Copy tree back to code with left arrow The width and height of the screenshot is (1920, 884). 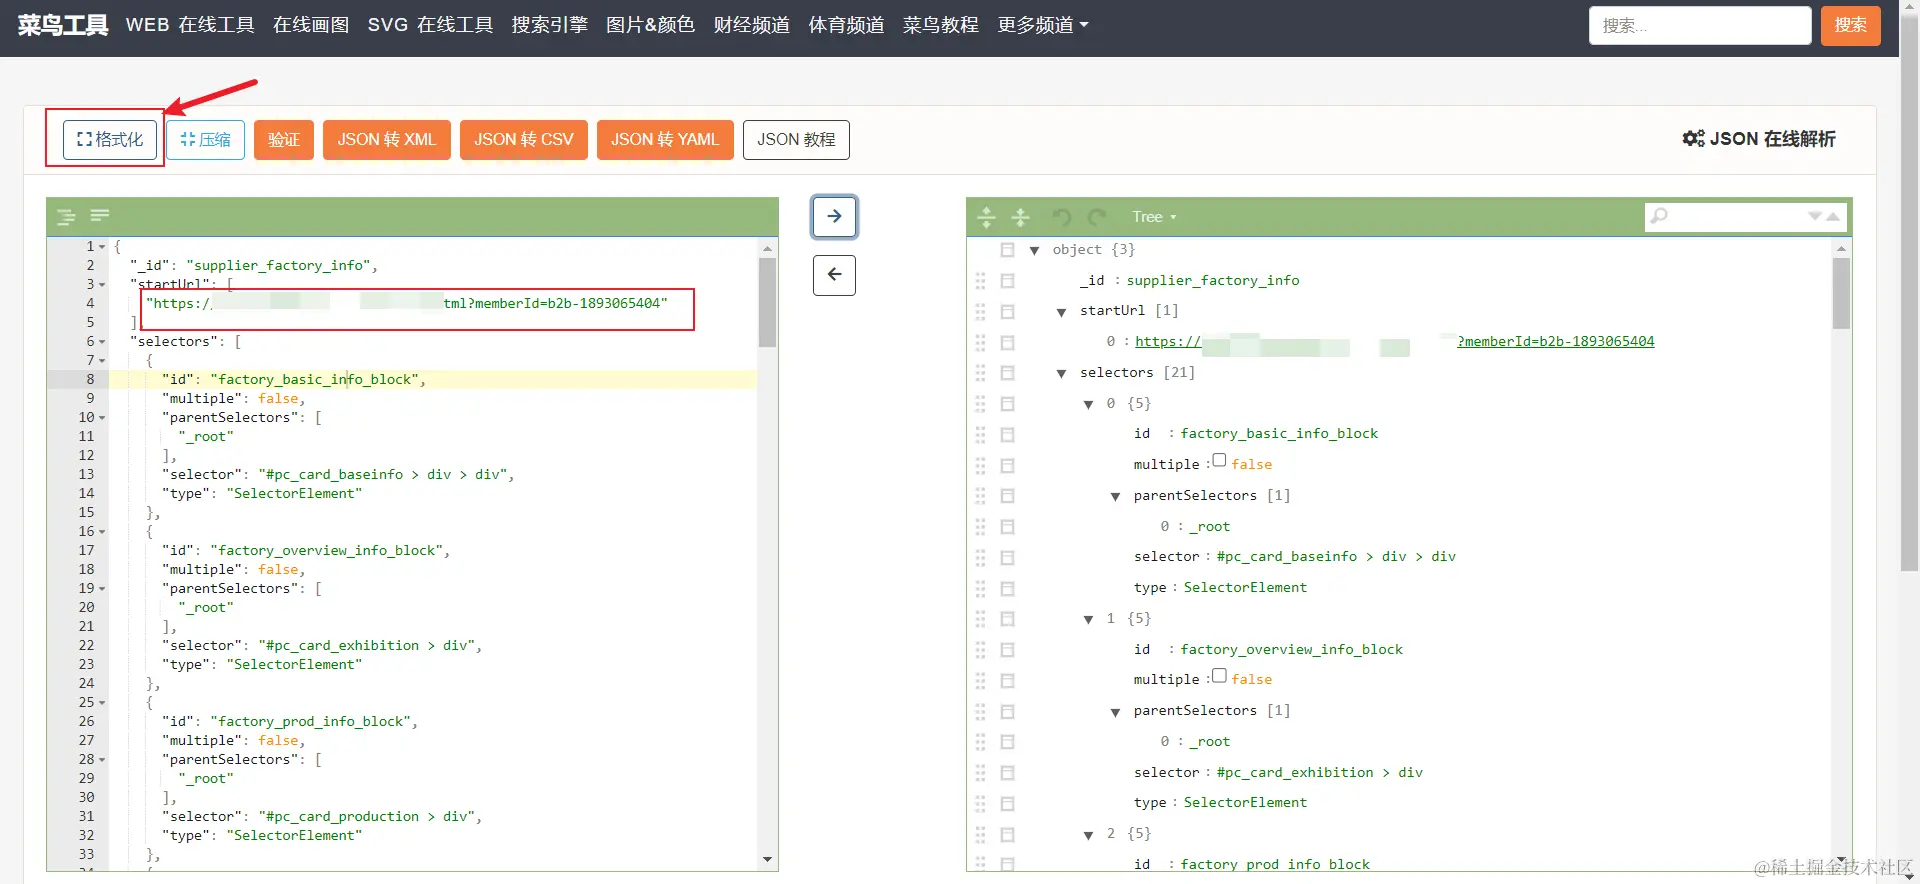click(834, 275)
